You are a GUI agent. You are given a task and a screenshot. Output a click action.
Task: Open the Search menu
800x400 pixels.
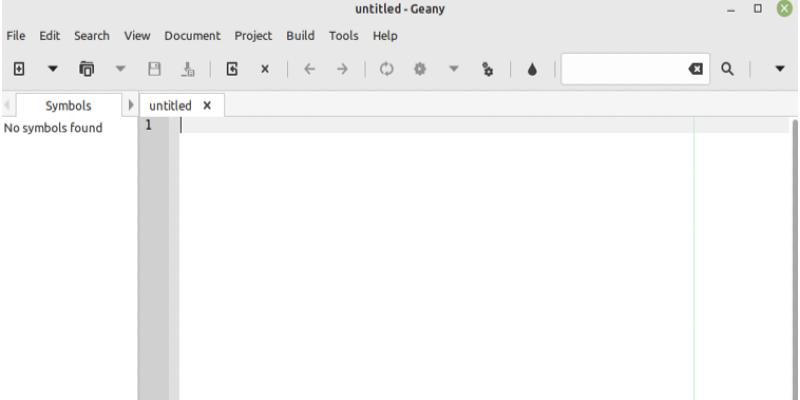pos(92,36)
